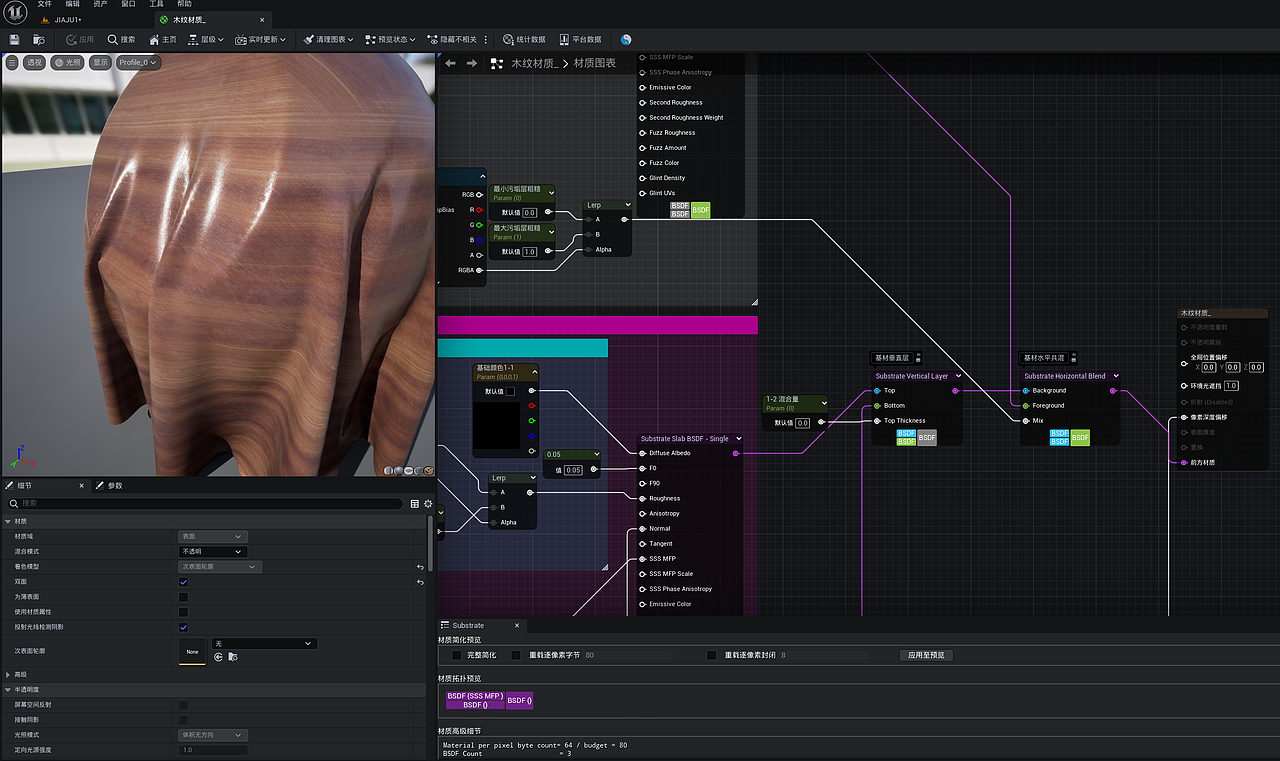
Task: Select the cylinder preview mesh icon
Action: pyautogui.click(x=389, y=470)
